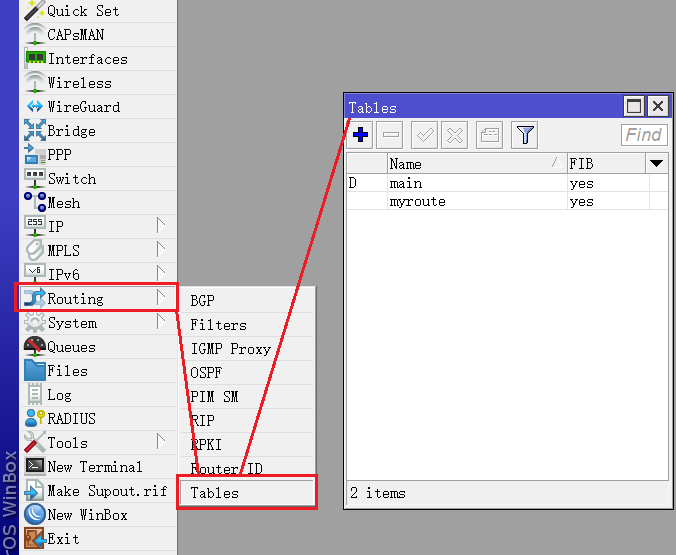Select BGP in the Routing submenu
This screenshot has height=555, width=676.
coord(202,301)
